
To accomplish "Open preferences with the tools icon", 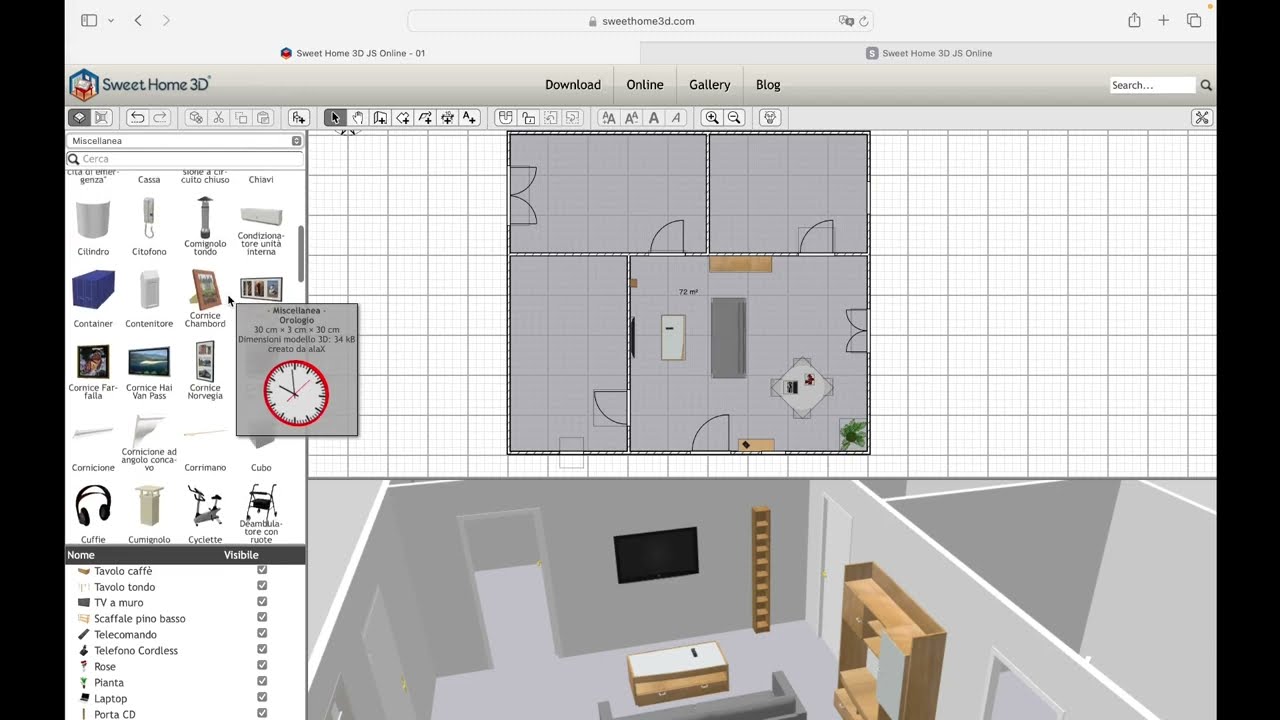I will click(1202, 118).
